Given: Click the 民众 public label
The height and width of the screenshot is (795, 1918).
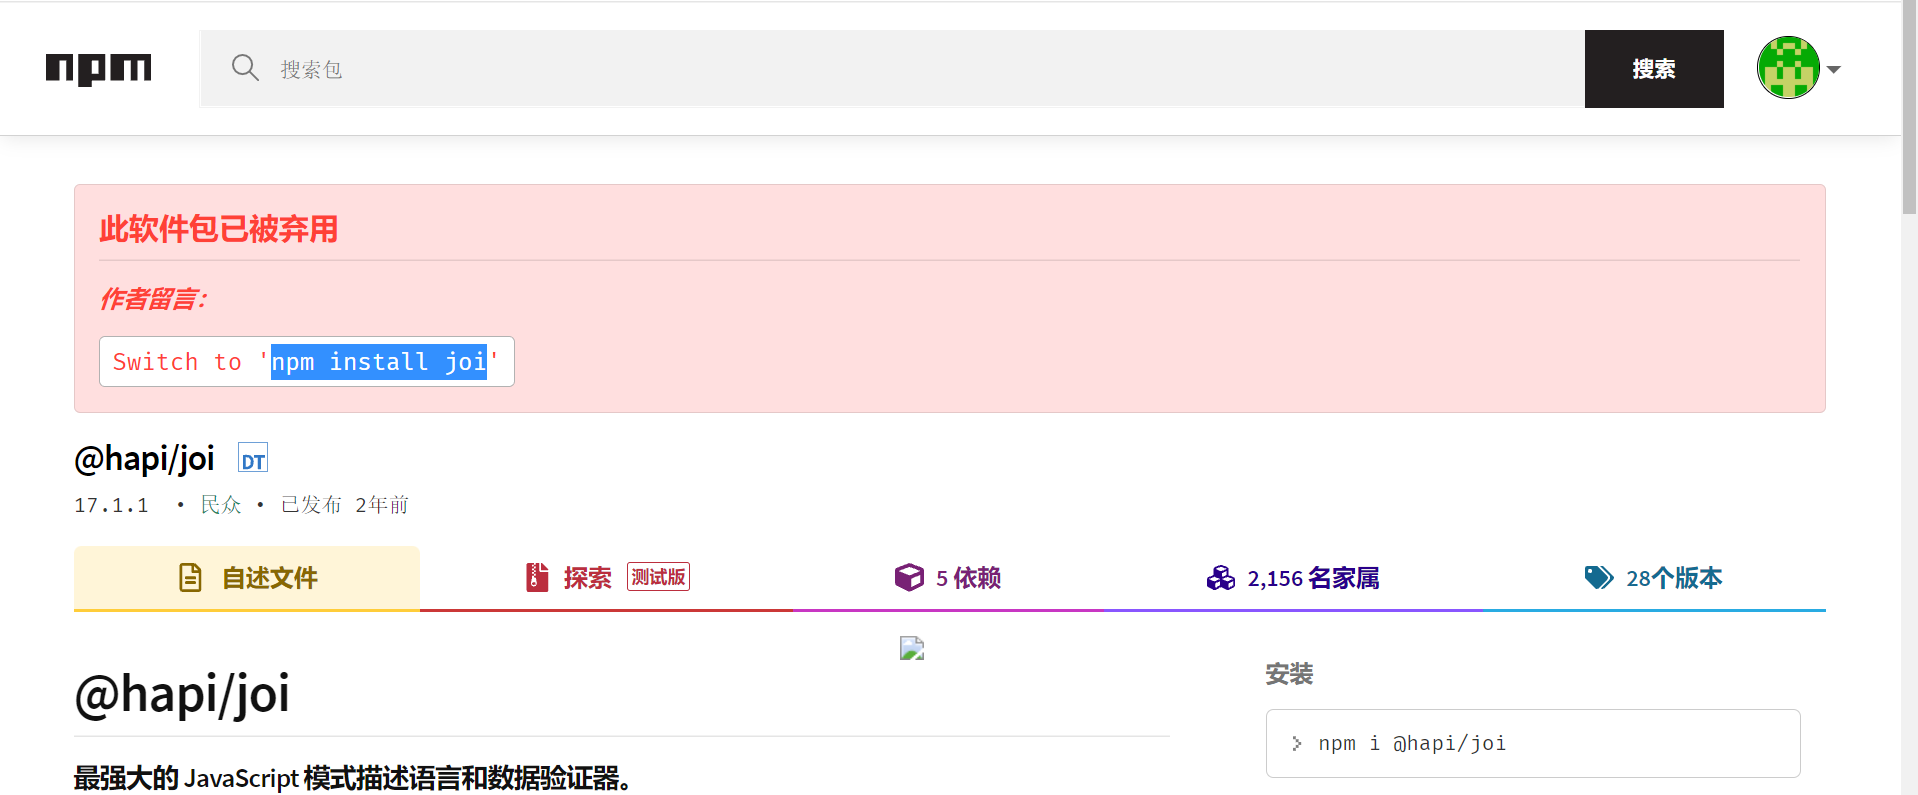Looking at the screenshot, I should click(x=221, y=505).
